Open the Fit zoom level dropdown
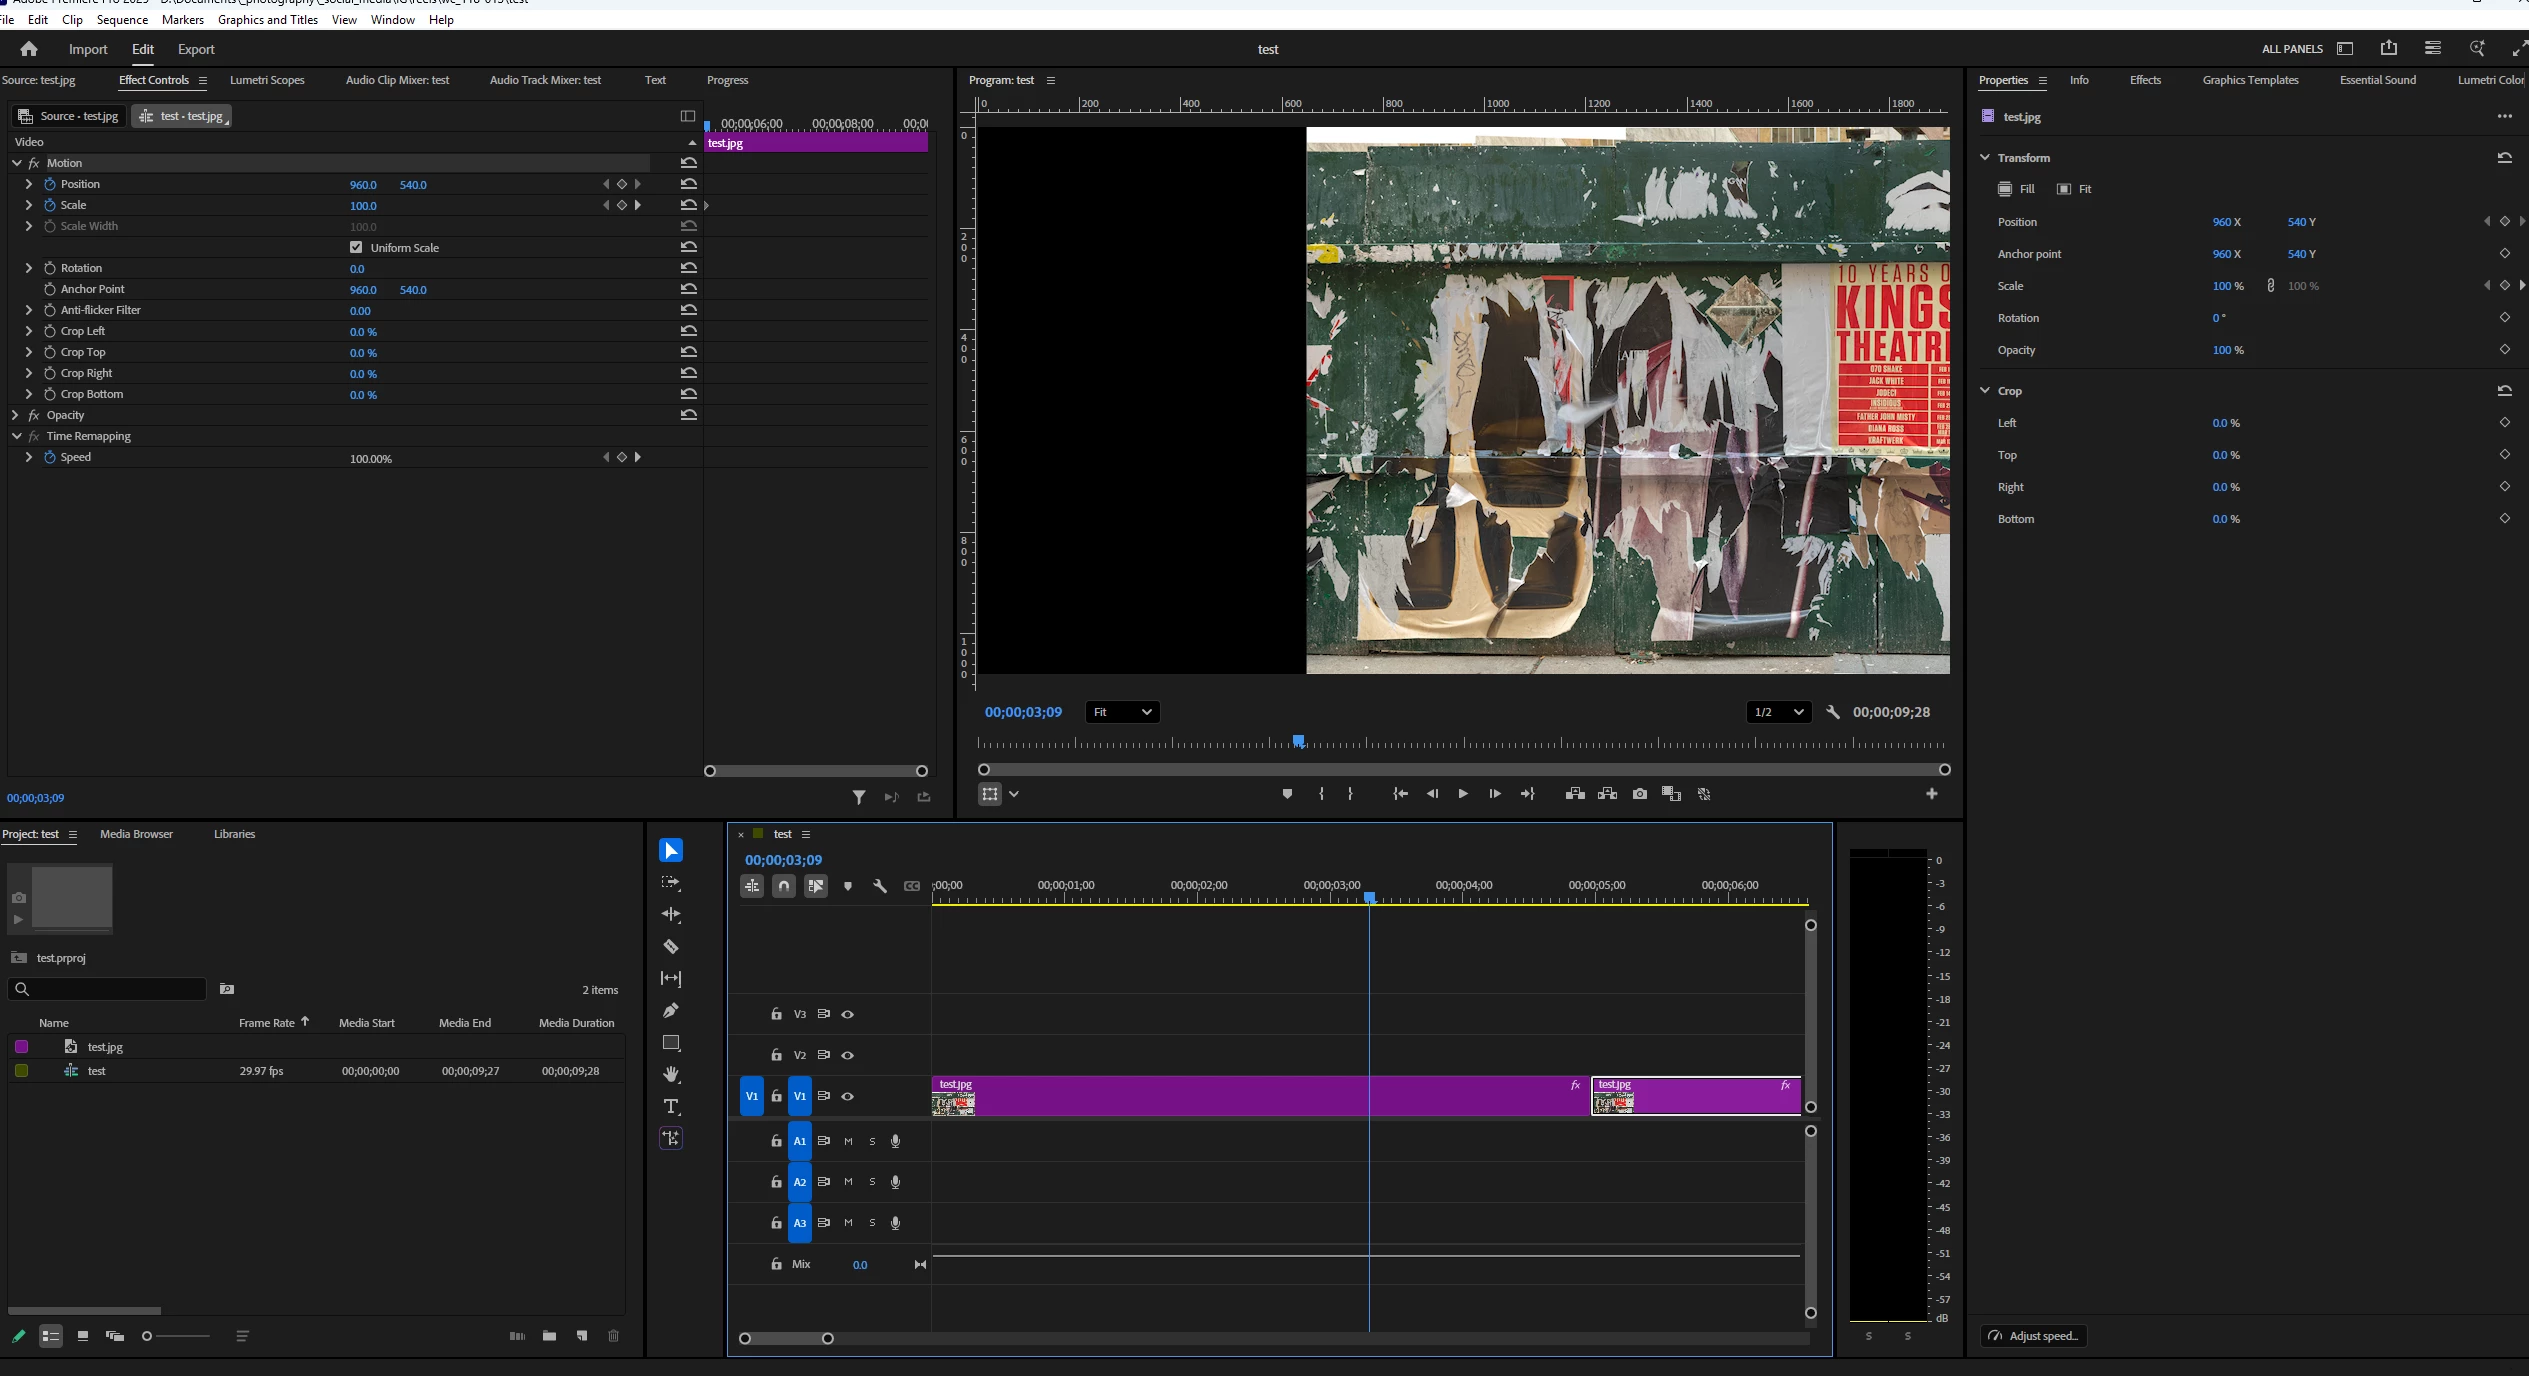 tap(1122, 712)
